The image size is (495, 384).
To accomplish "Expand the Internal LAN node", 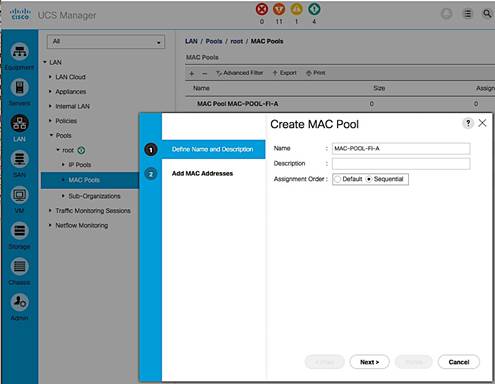I will click(x=50, y=106).
